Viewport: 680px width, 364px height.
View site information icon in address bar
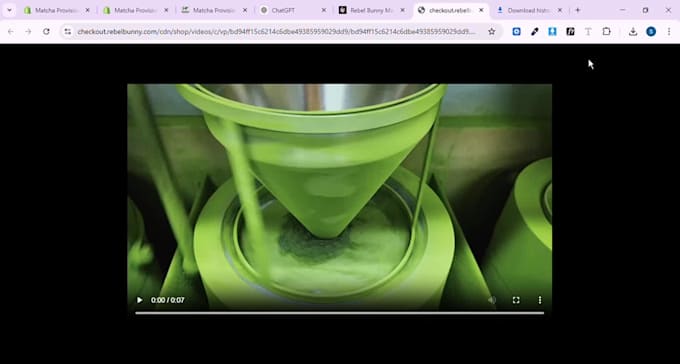coord(68,31)
